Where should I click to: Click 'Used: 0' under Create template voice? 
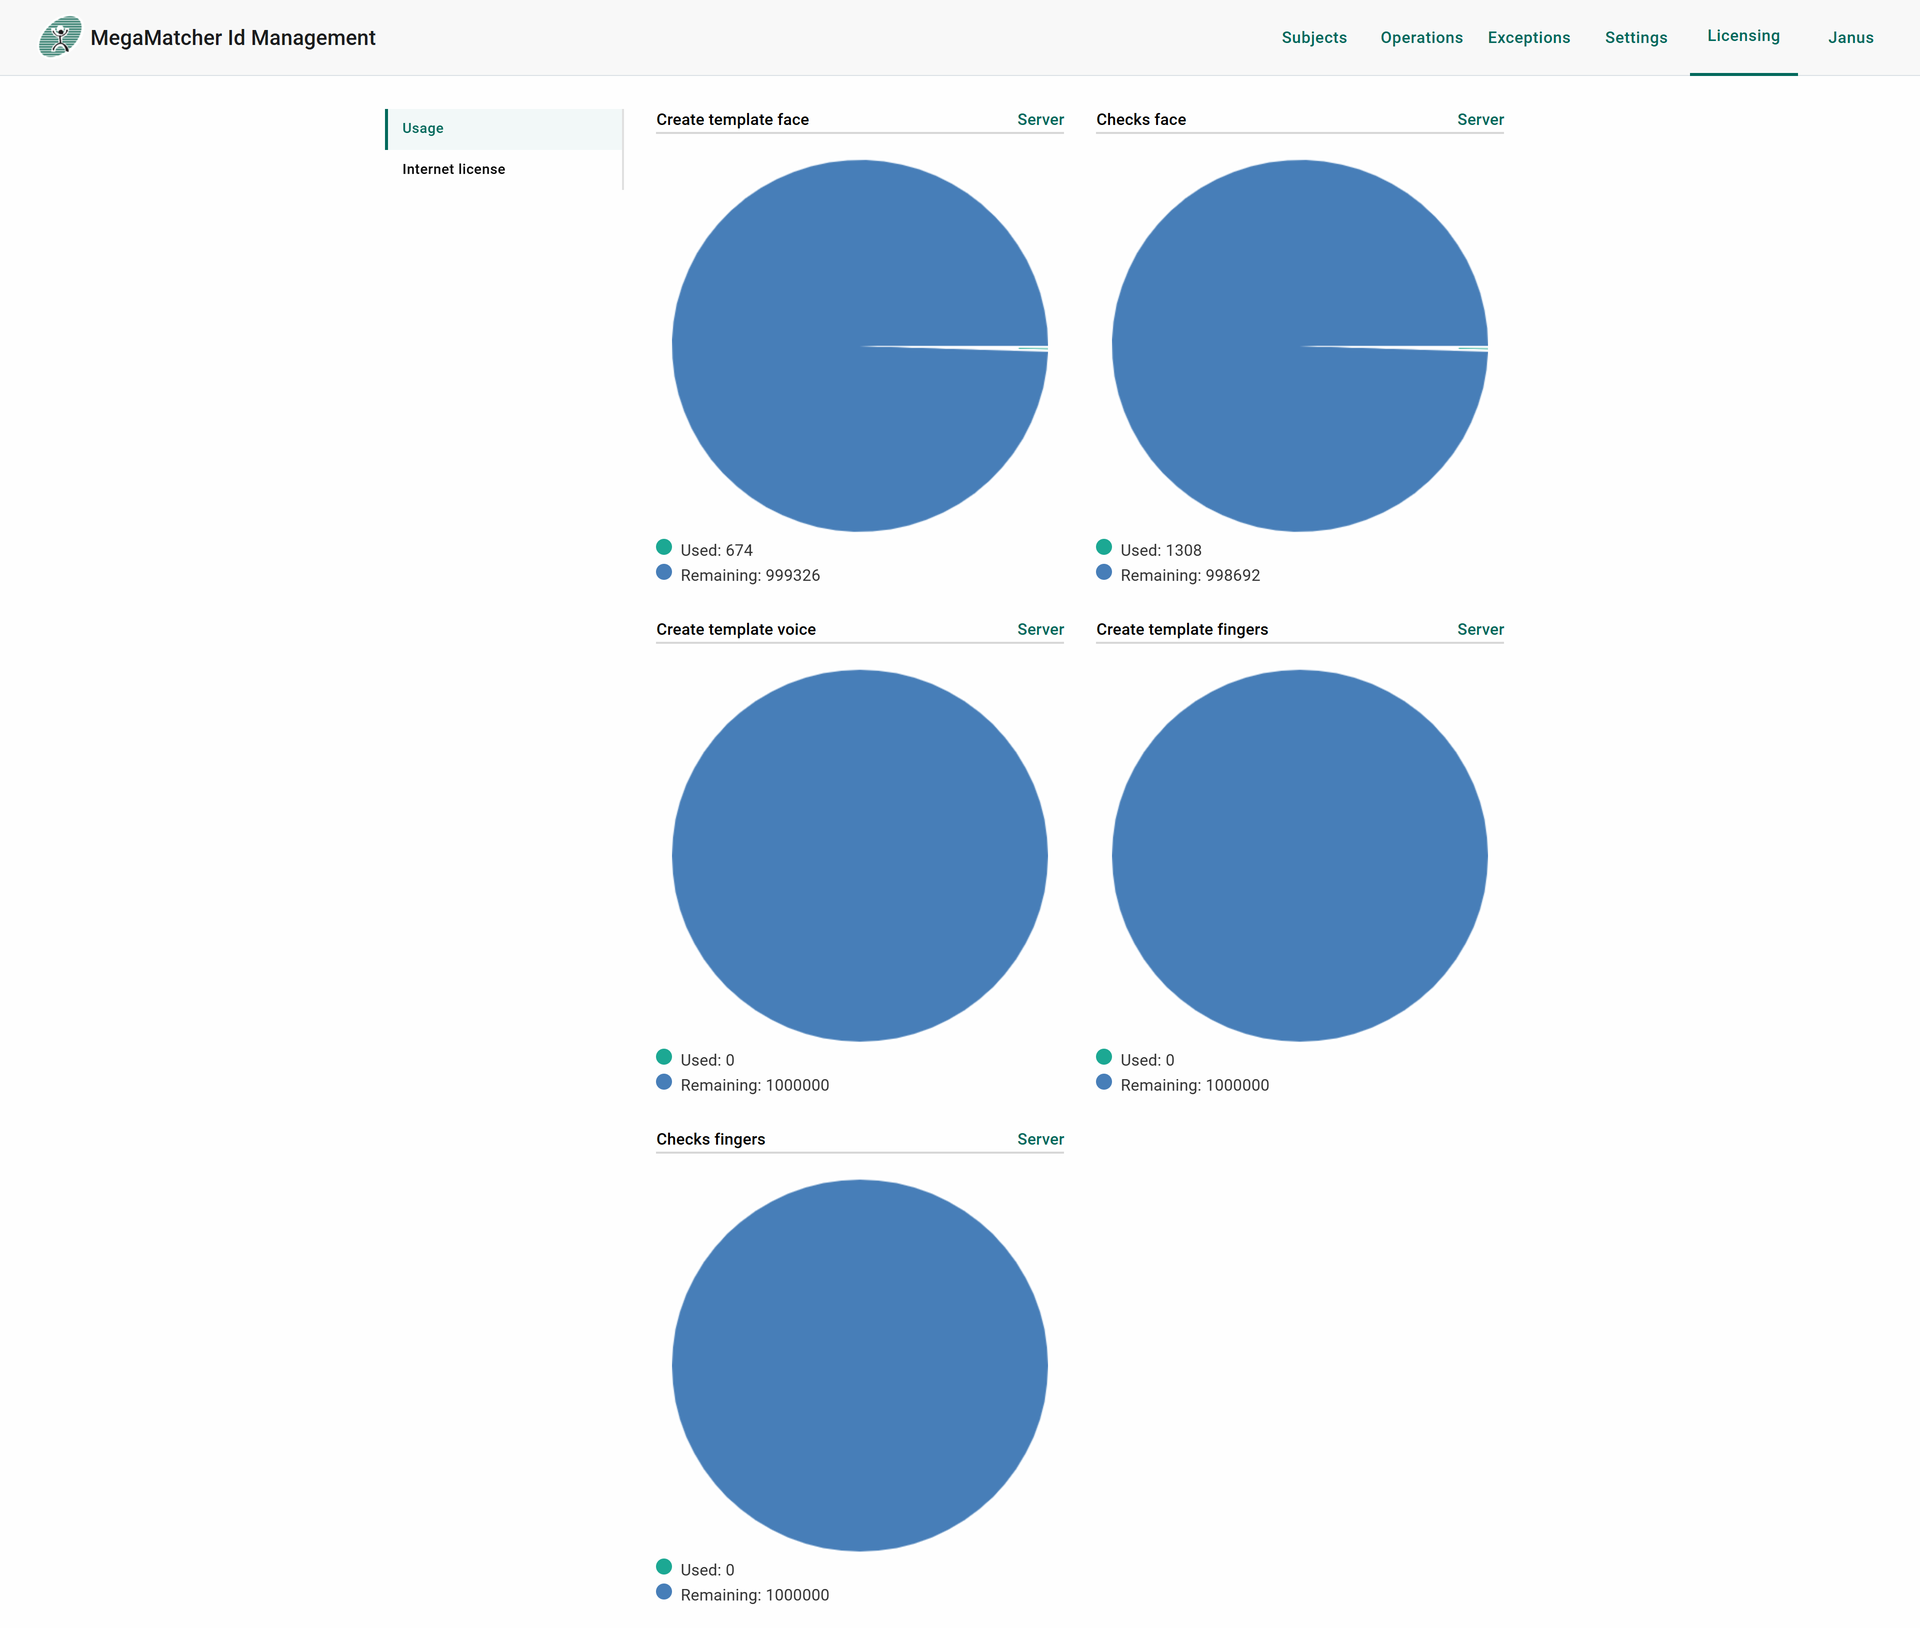707,1061
